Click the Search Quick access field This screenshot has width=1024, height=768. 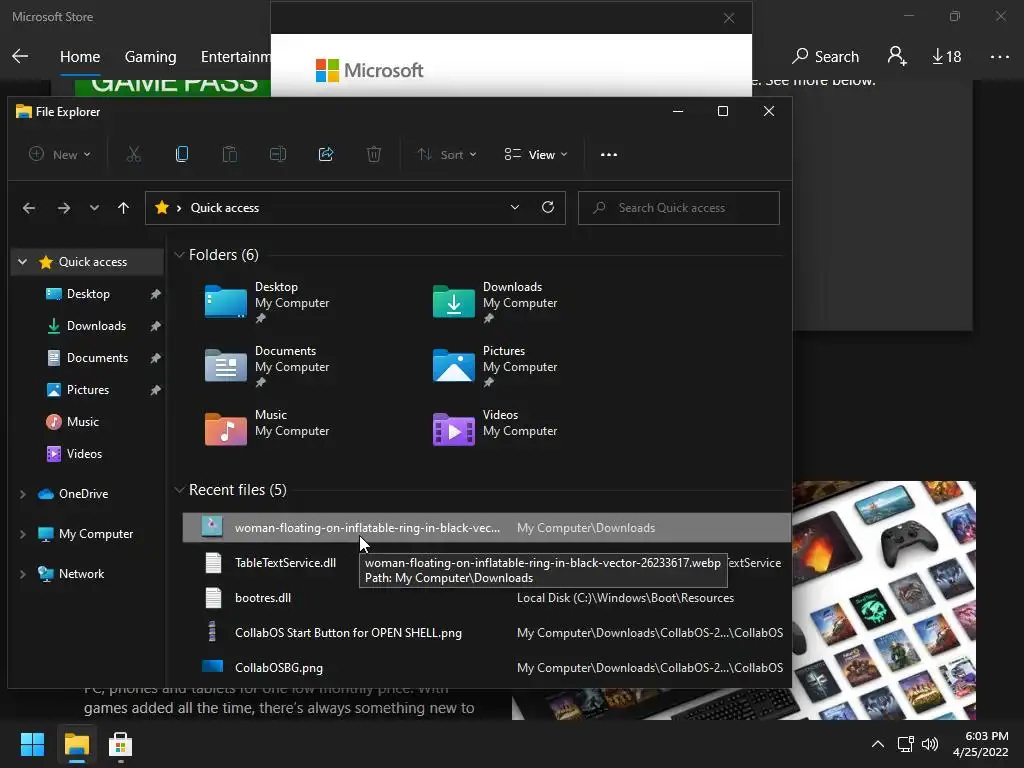[679, 208]
